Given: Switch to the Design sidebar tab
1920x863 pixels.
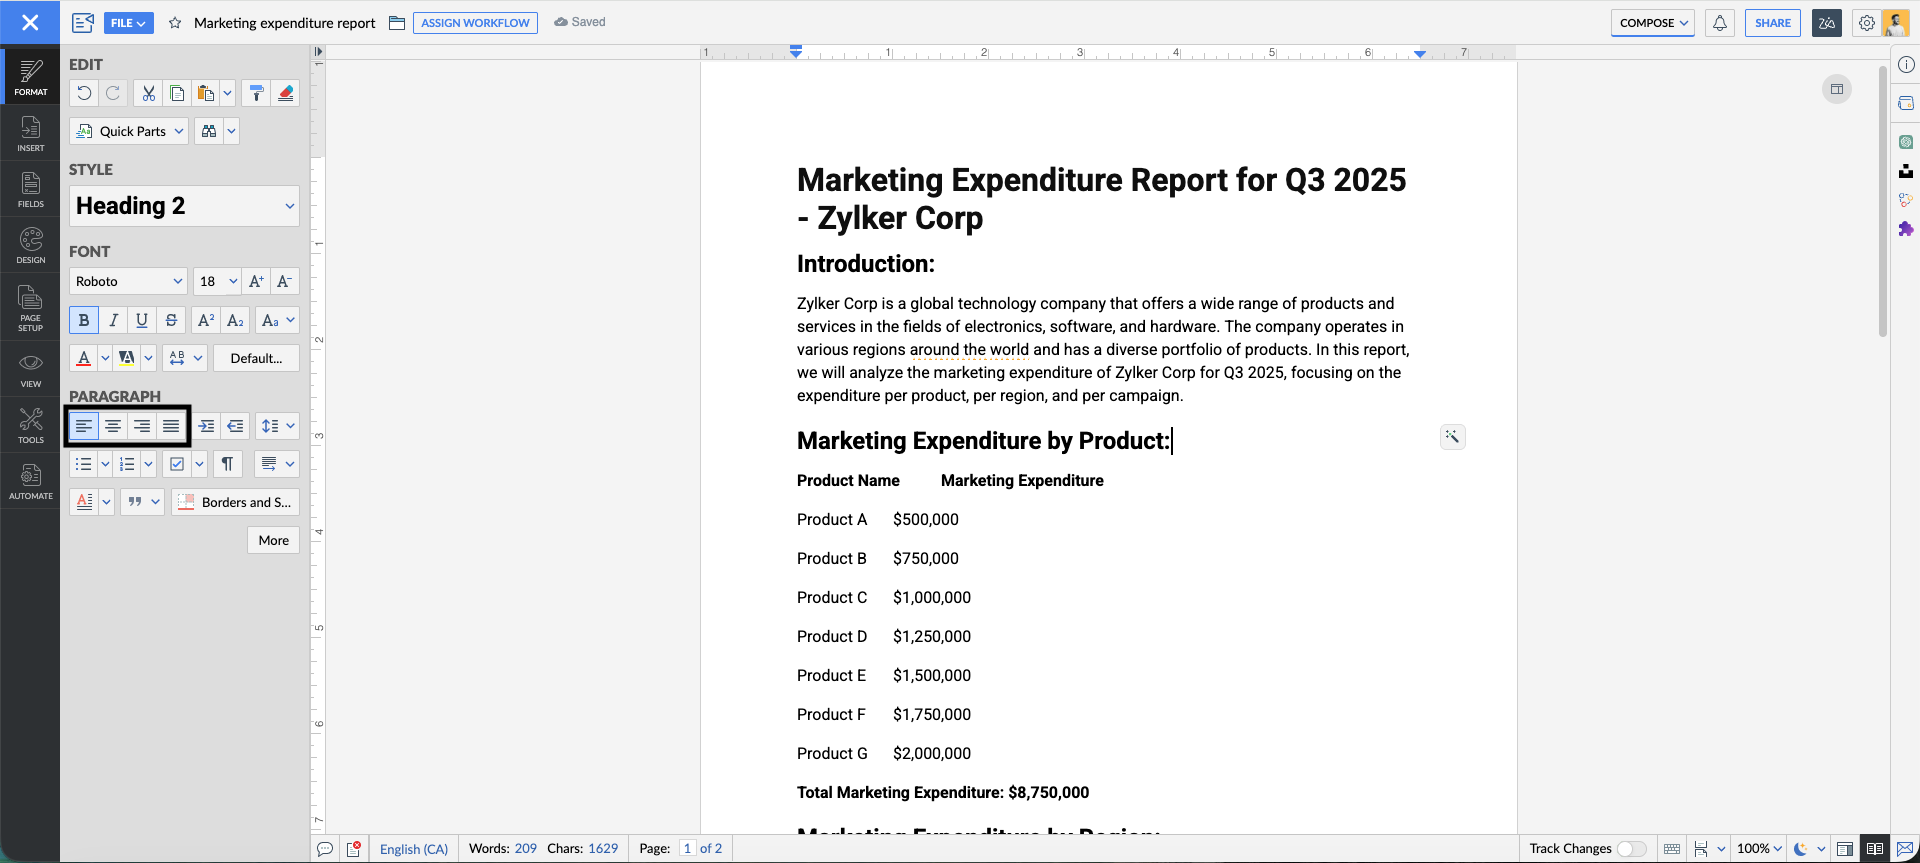Looking at the screenshot, I should pyautogui.click(x=31, y=246).
